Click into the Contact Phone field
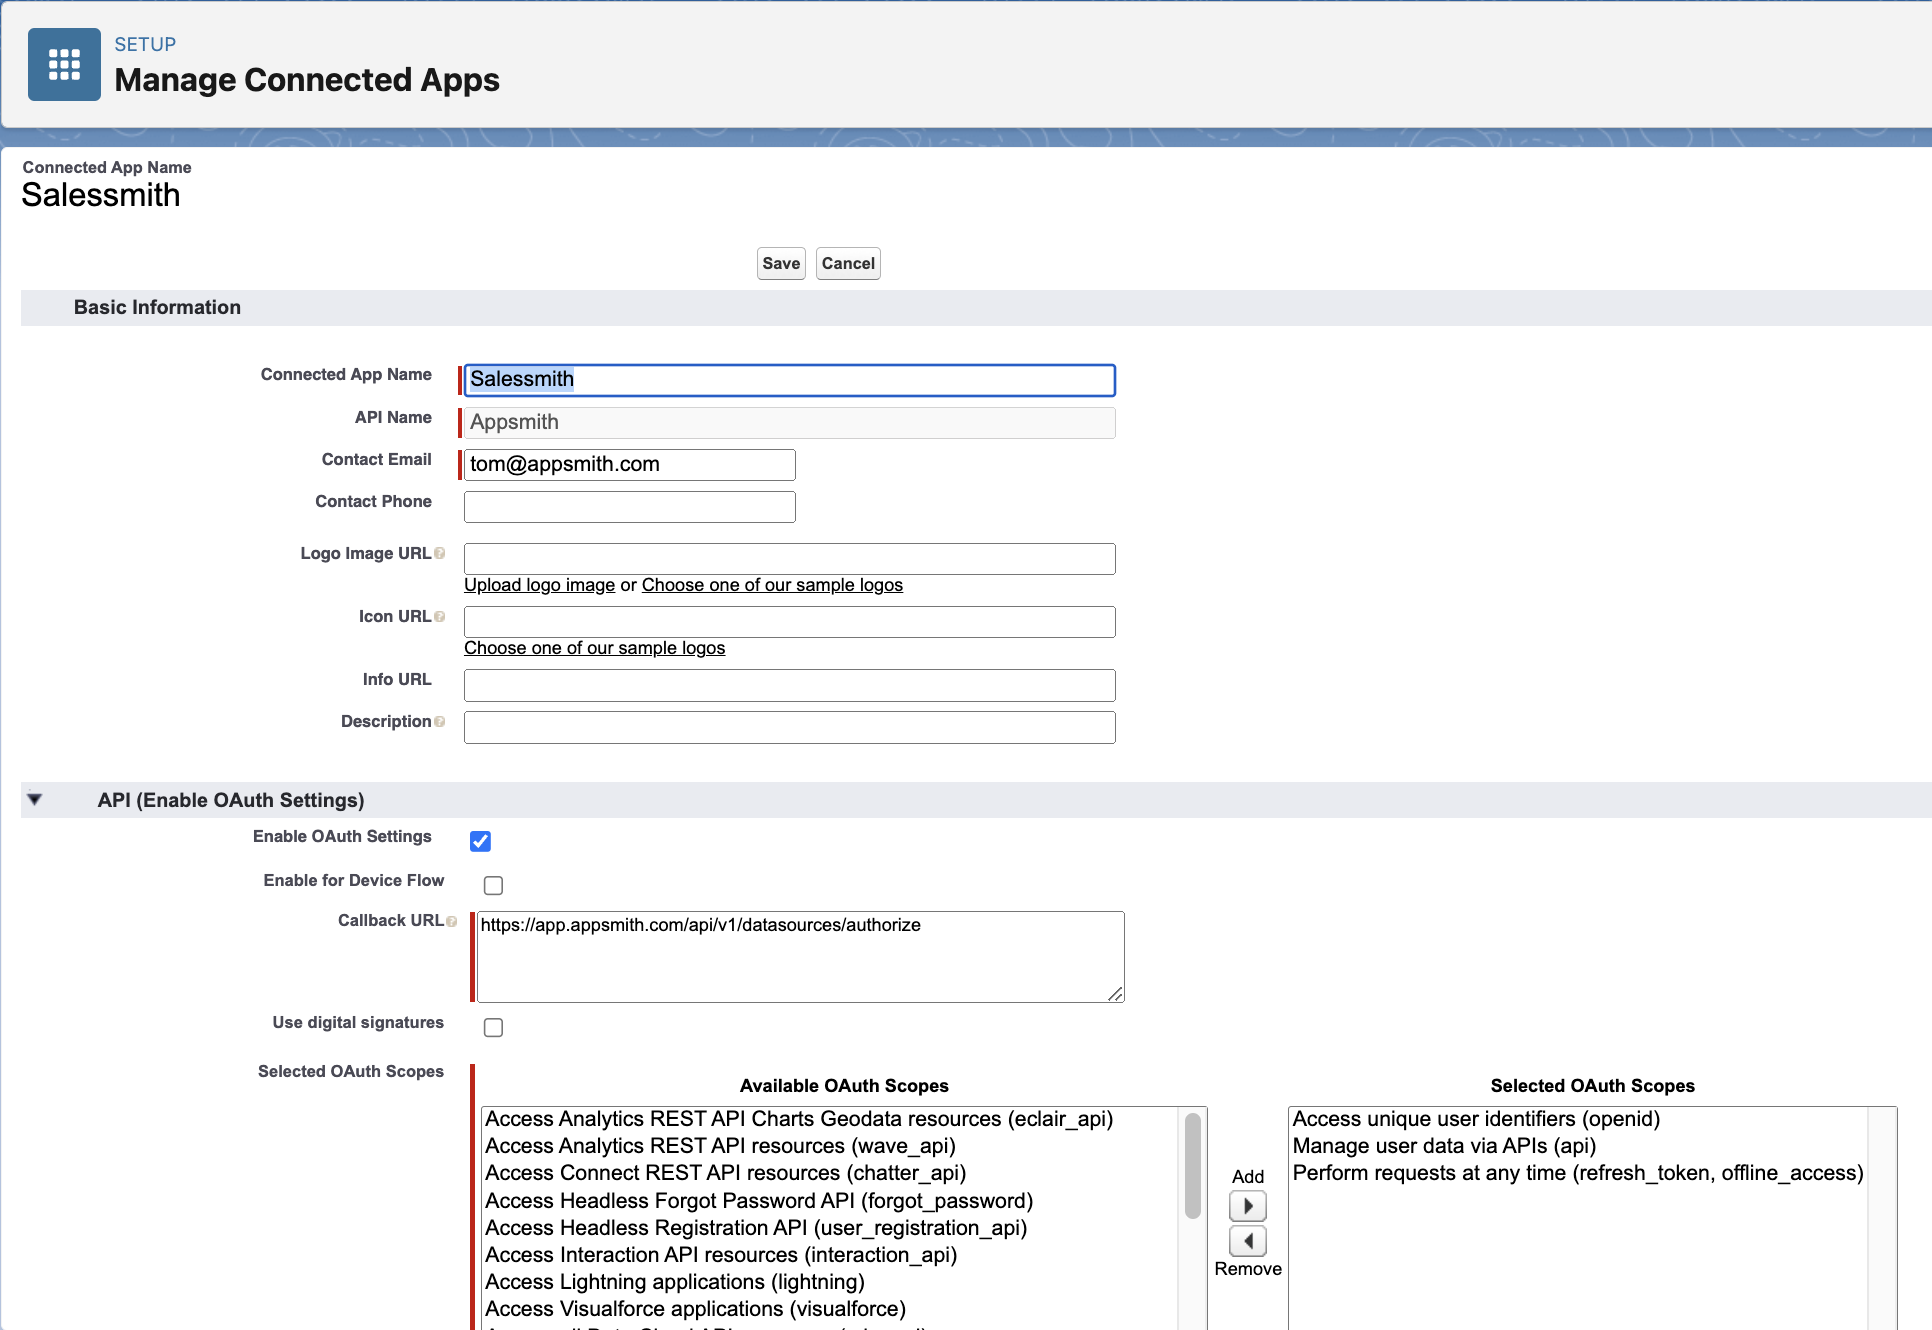The height and width of the screenshot is (1330, 1932). pos(629,507)
